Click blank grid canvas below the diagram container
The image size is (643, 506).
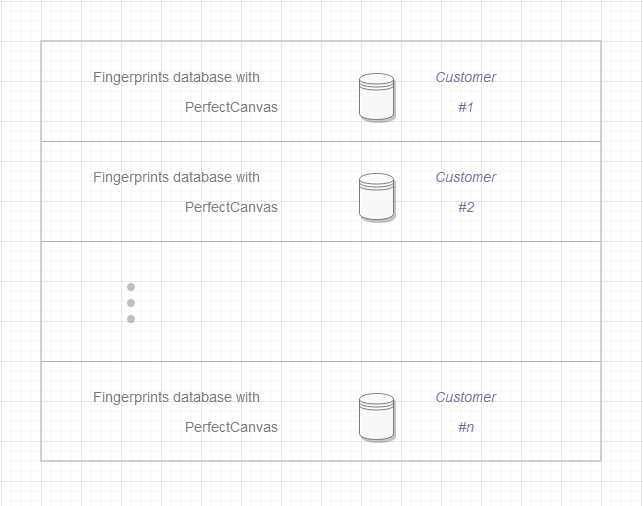pyautogui.click(x=320, y=485)
